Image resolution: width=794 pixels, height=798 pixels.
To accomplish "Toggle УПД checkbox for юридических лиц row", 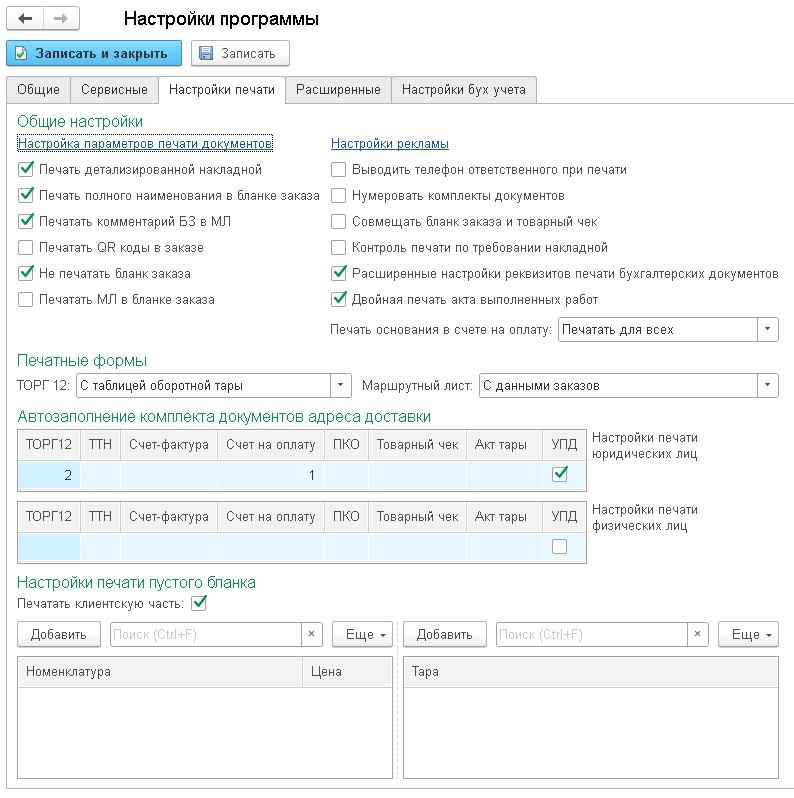I will 559,474.
